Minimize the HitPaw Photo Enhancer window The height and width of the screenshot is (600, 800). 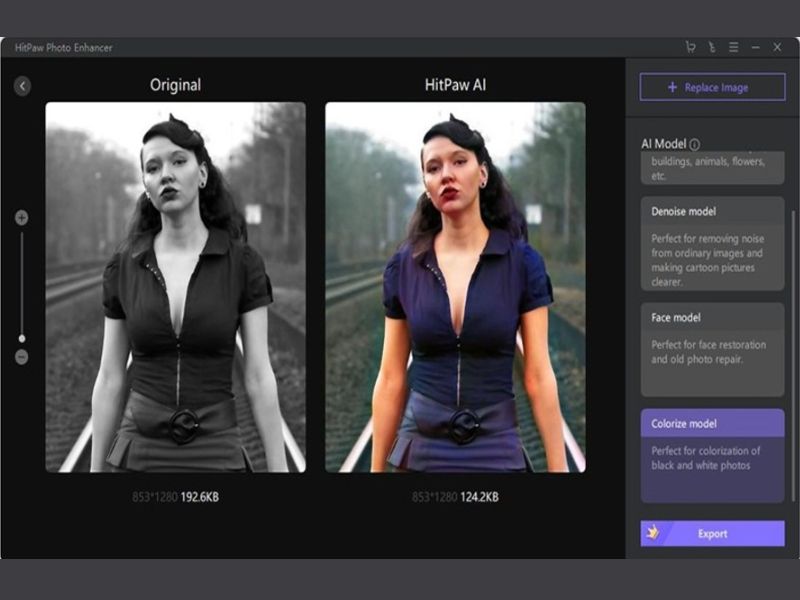756,47
